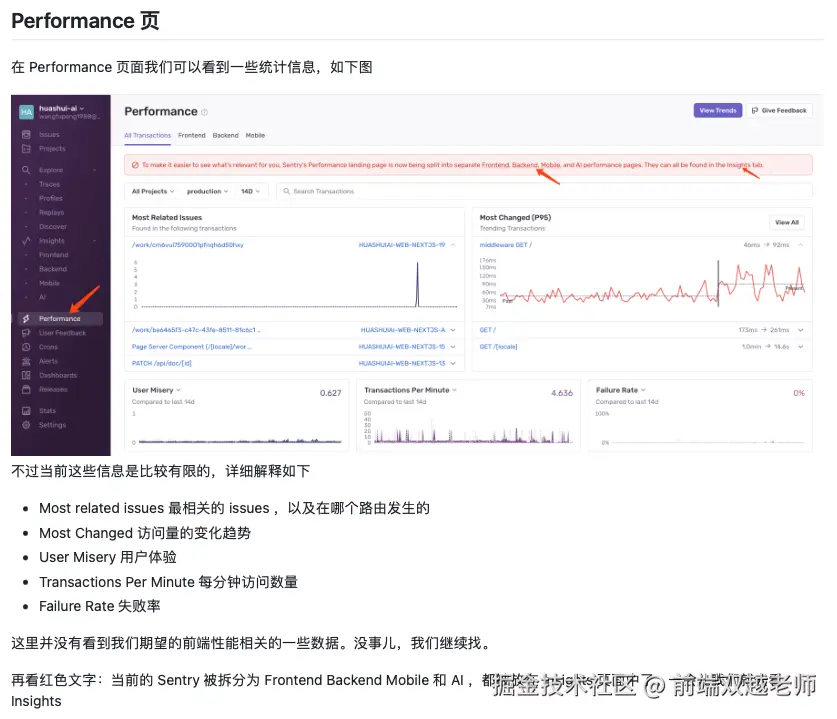Click the Settings gear icon
This screenshot has height=719, width=837.
tap(26, 425)
